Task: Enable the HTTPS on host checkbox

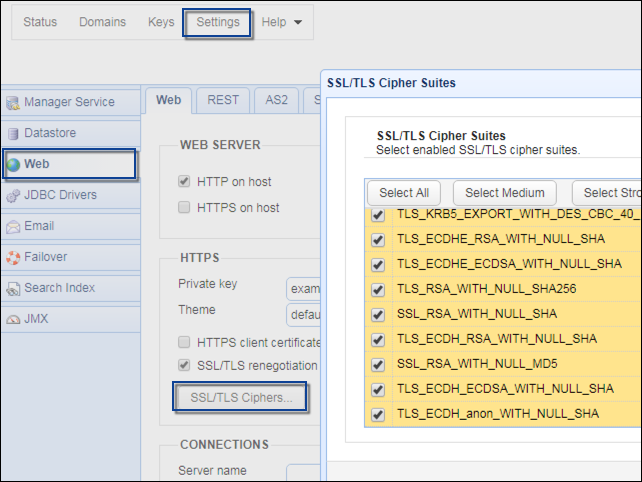Action: pos(184,208)
